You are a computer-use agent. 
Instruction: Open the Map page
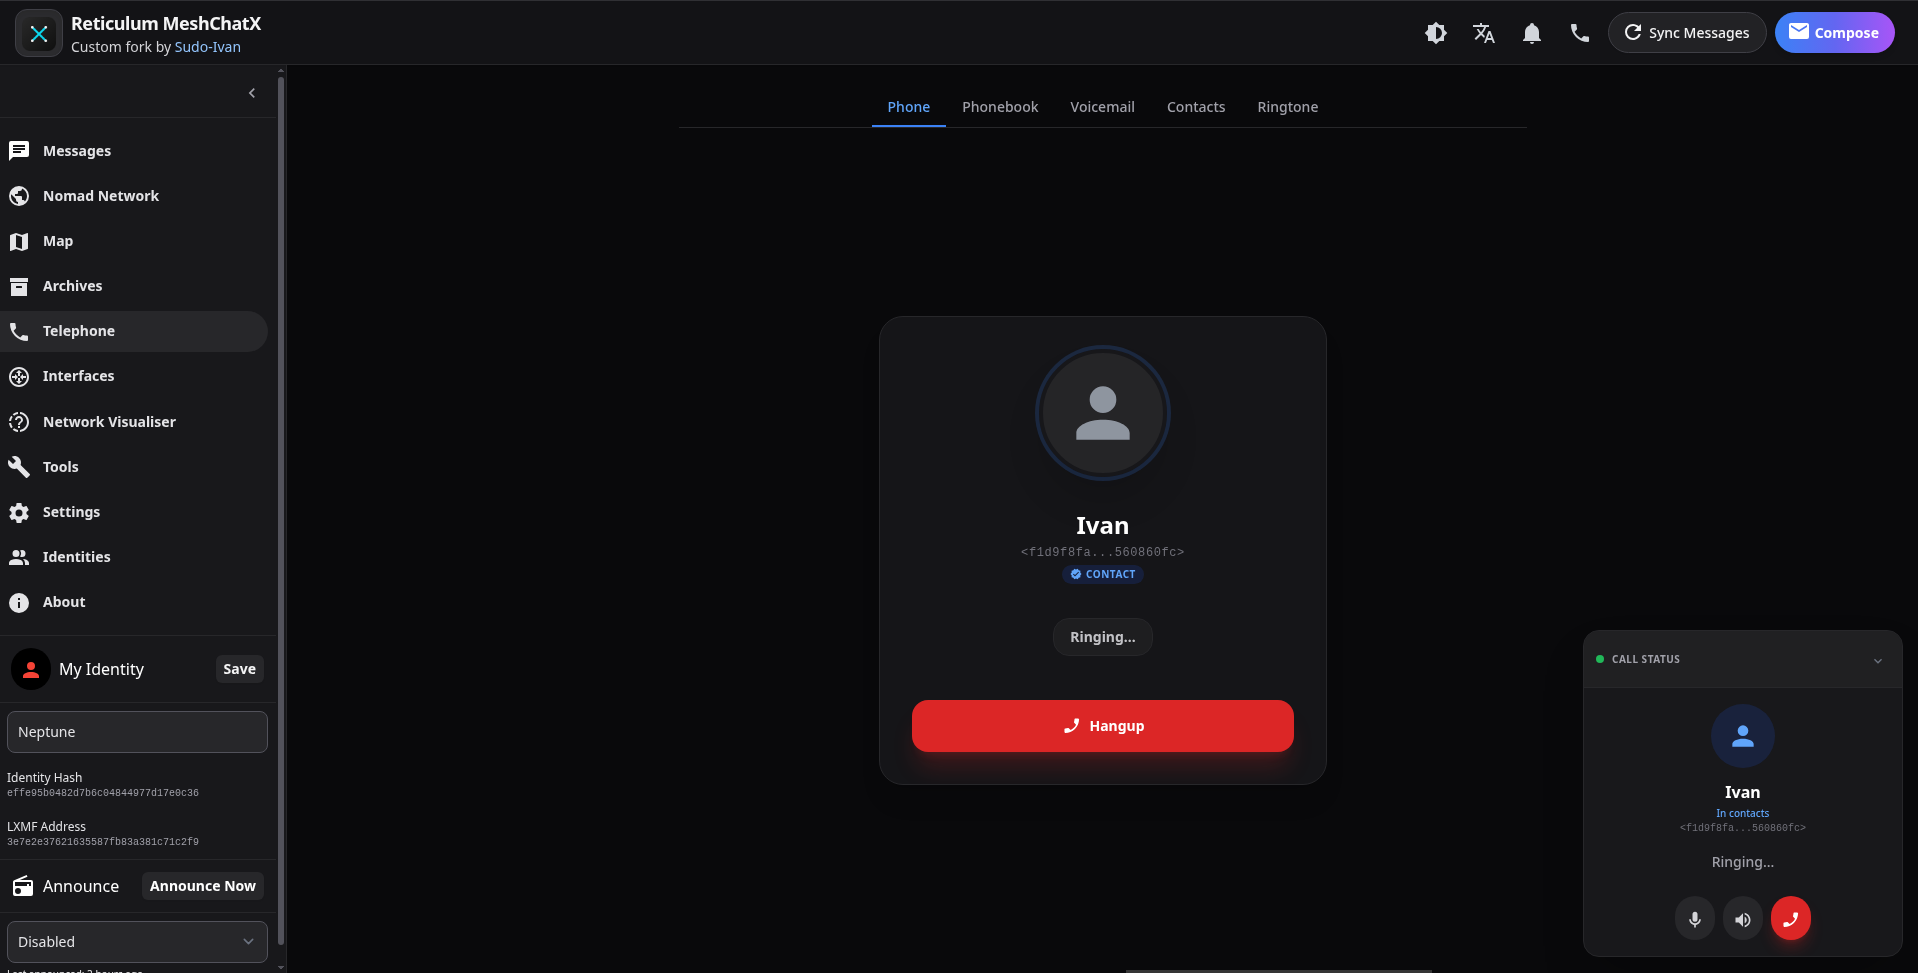click(x=58, y=241)
